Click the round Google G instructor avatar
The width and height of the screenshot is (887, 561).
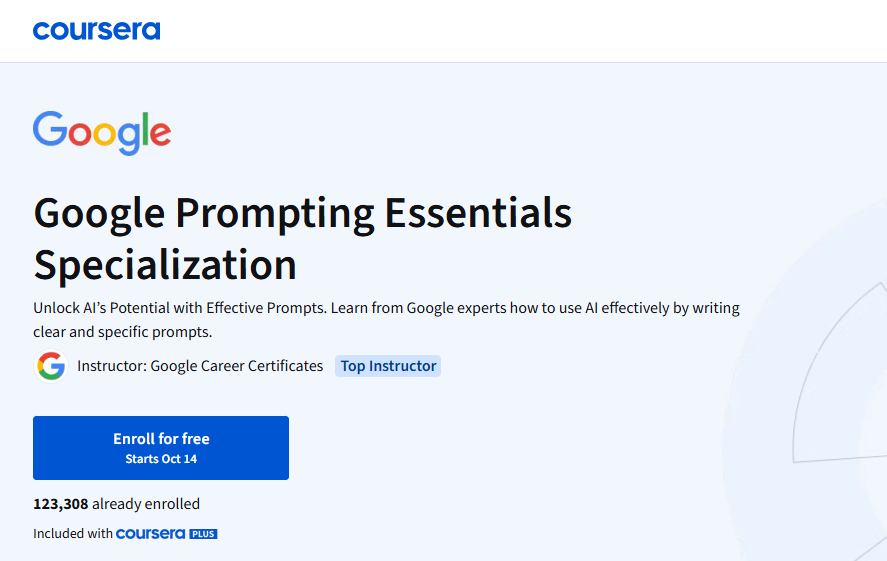[x=51, y=366]
